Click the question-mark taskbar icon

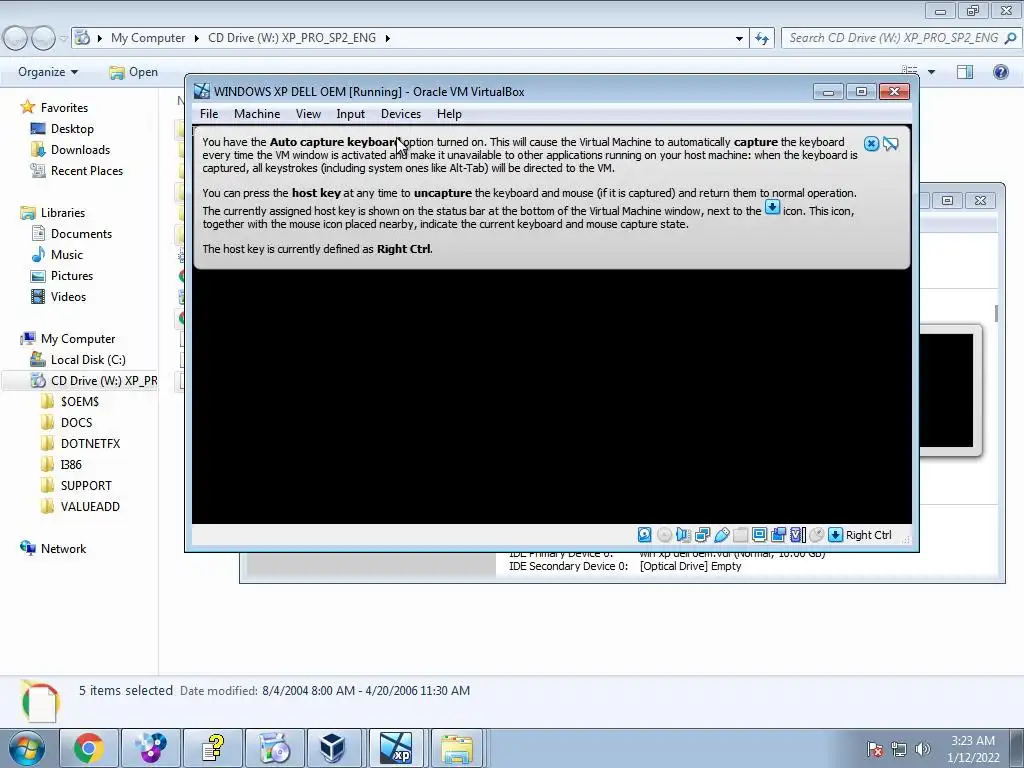(x=213, y=748)
